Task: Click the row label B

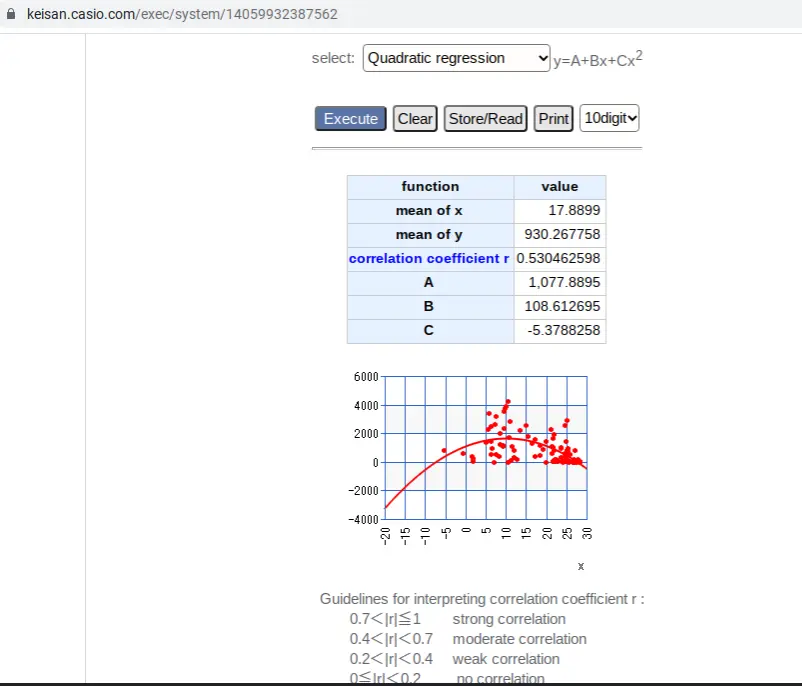Action: [x=429, y=306]
